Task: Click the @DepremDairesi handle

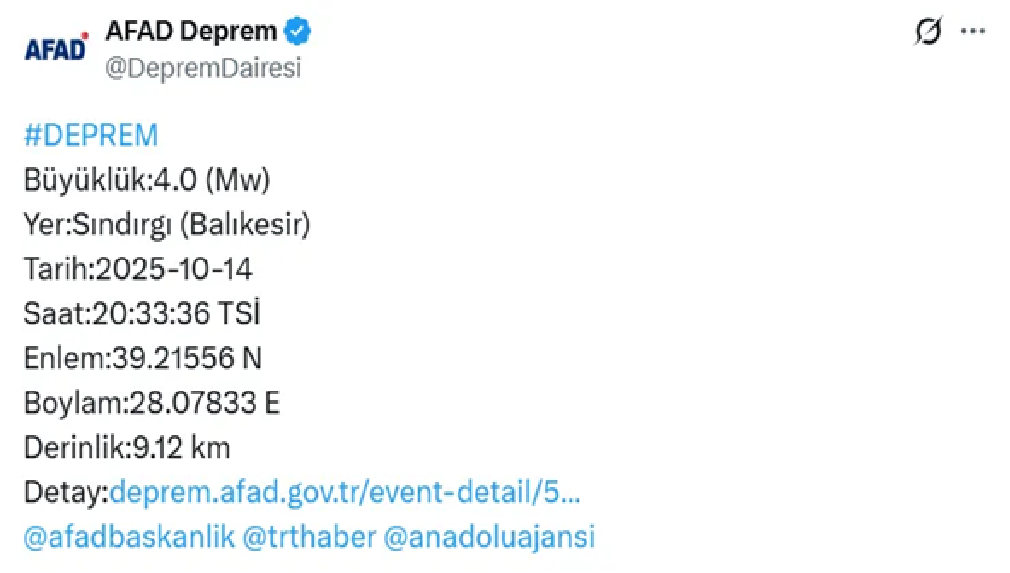Action: (x=202, y=68)
